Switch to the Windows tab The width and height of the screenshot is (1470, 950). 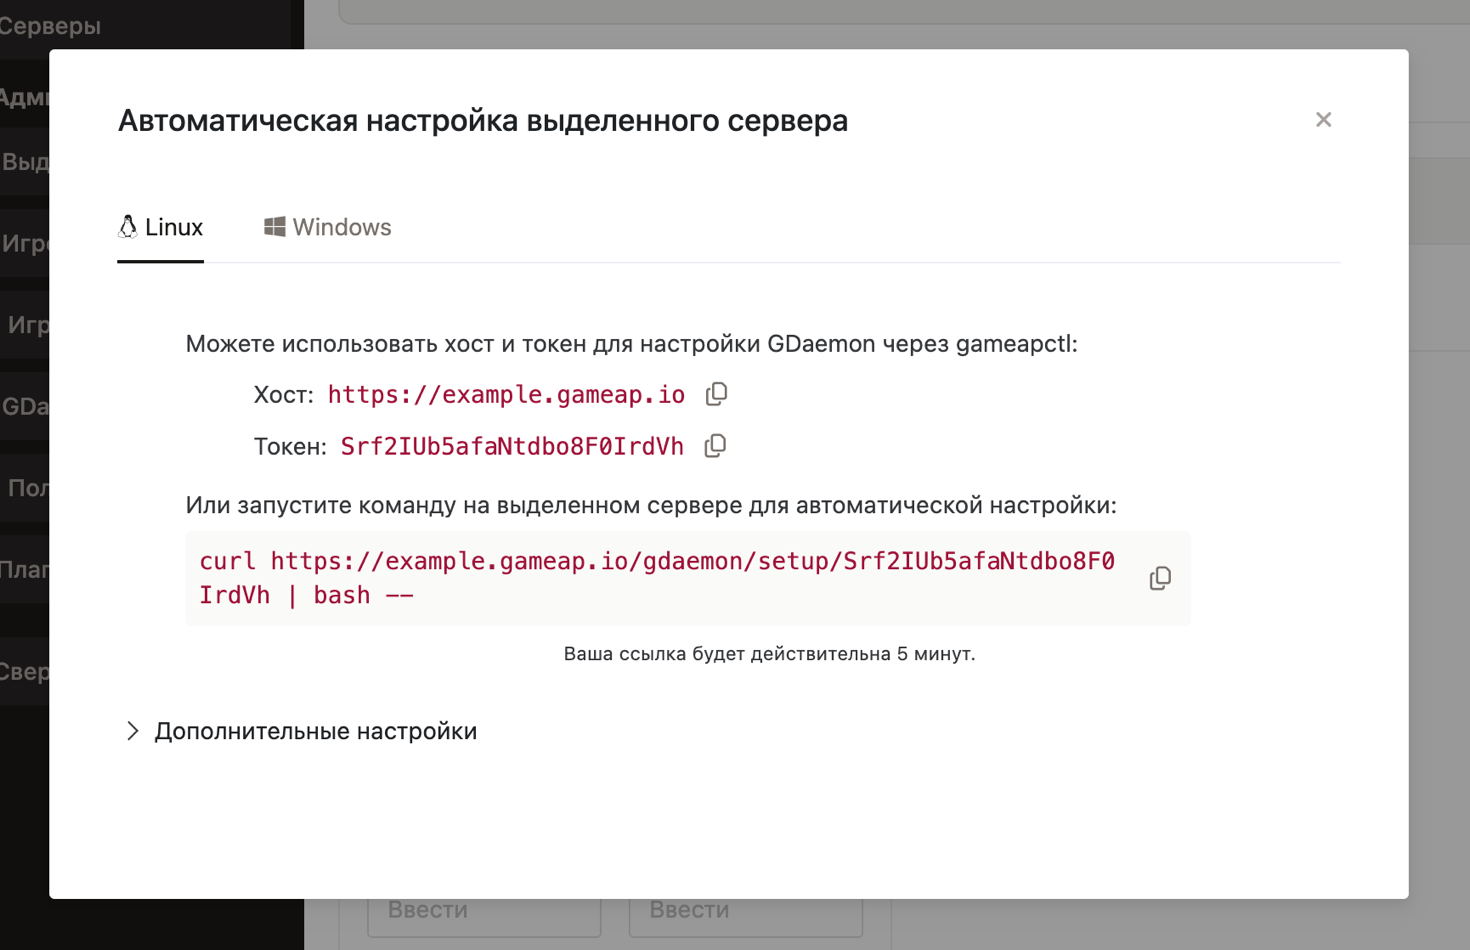click(x=328, y=228)
